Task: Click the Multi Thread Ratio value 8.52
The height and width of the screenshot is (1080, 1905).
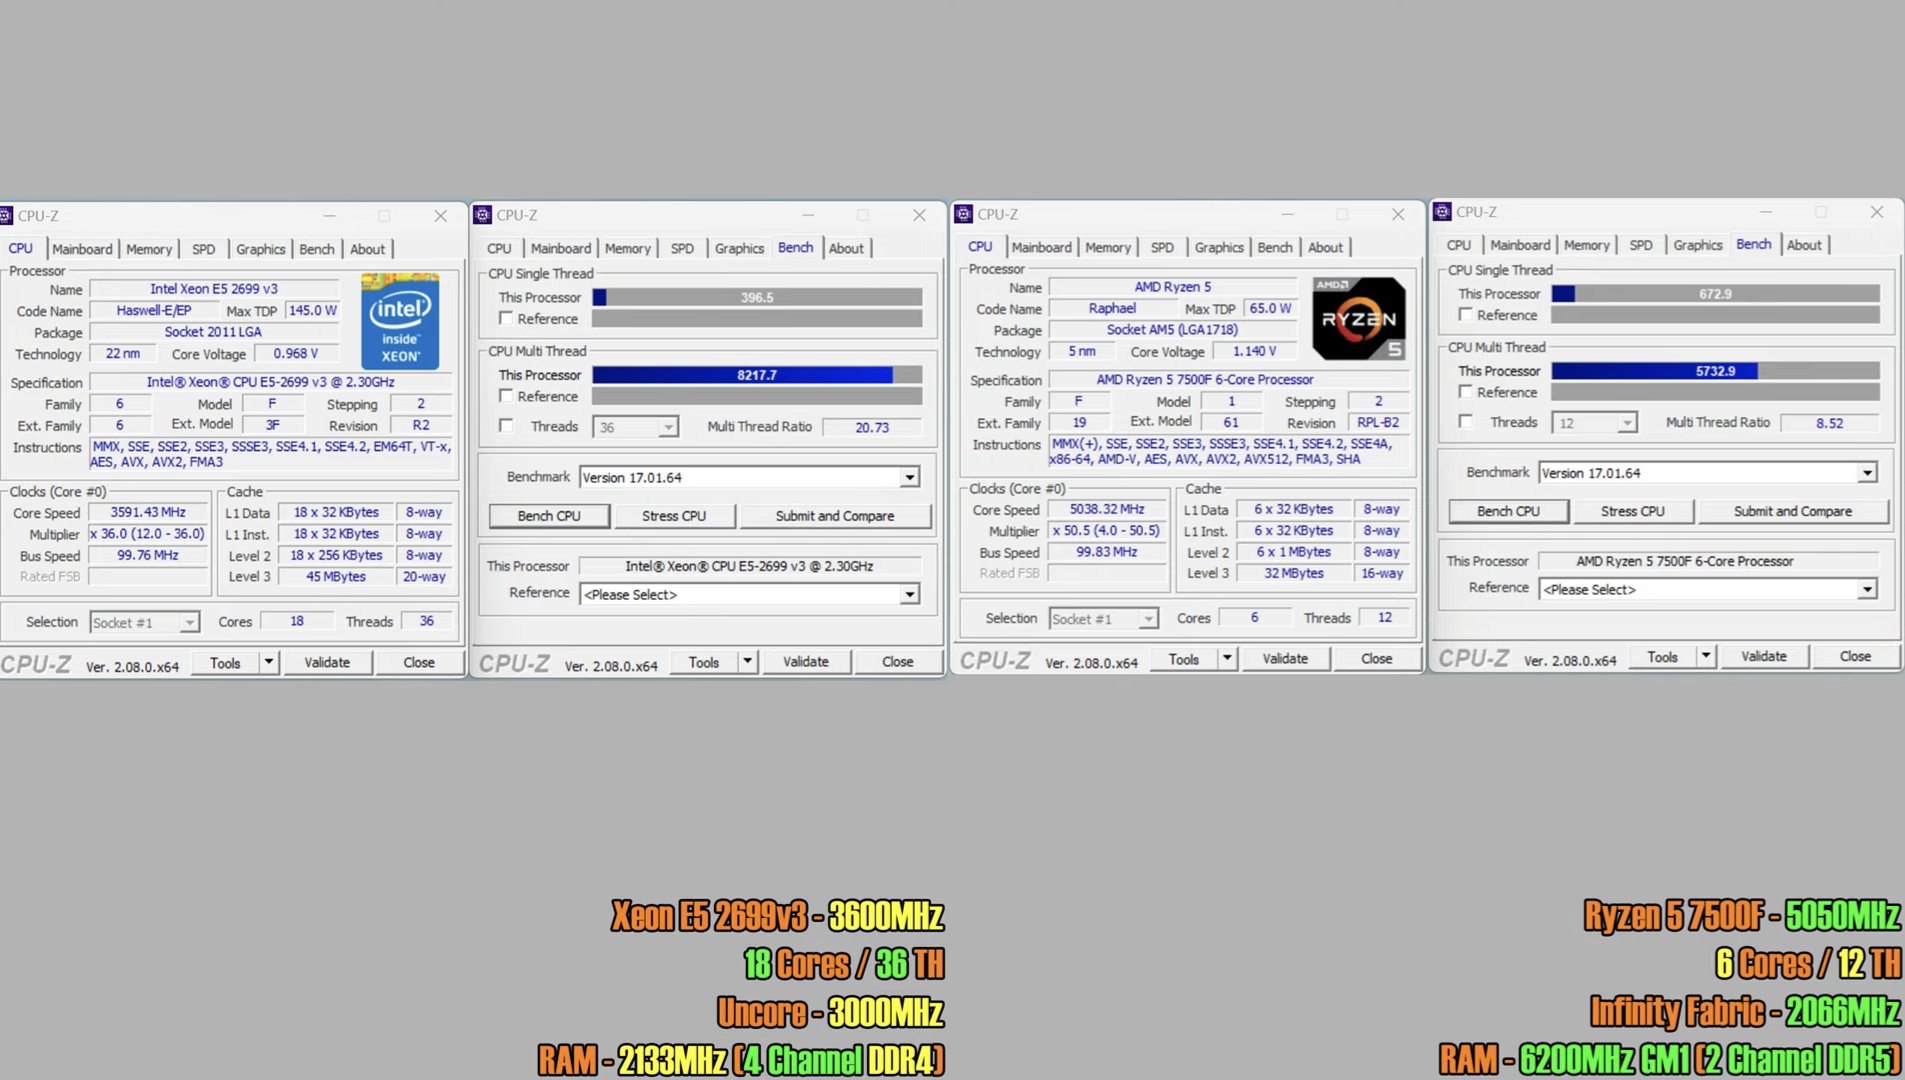Action: (x=1829, y=423)
